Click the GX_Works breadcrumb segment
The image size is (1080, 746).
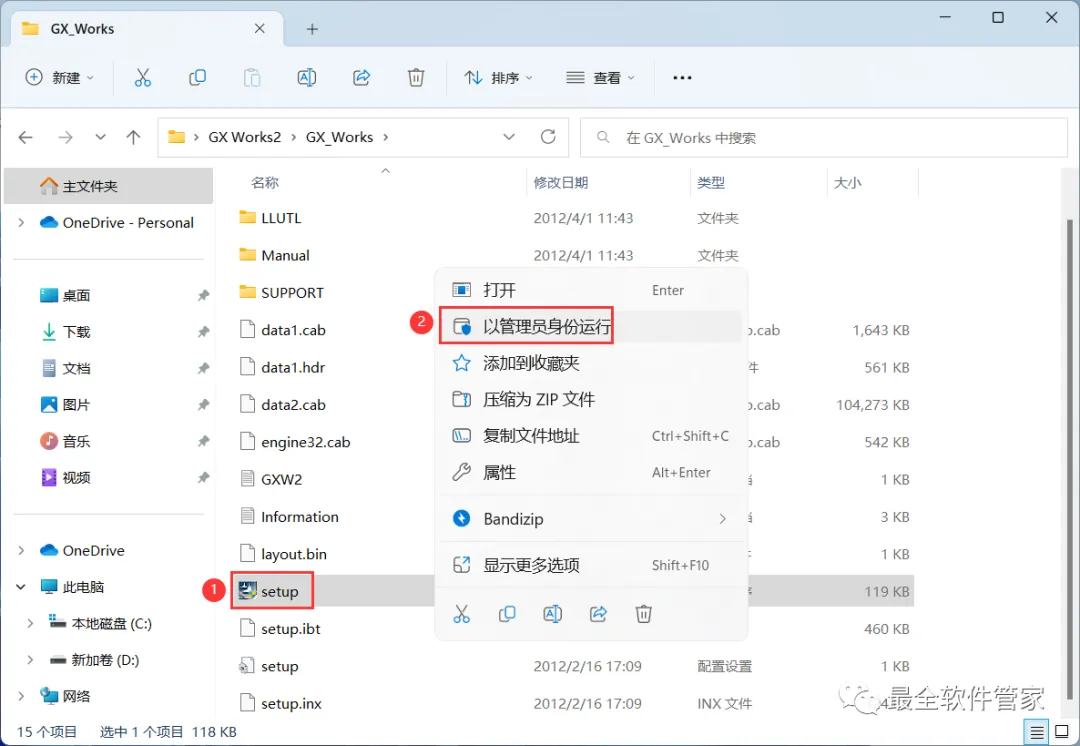pos(340,137)
